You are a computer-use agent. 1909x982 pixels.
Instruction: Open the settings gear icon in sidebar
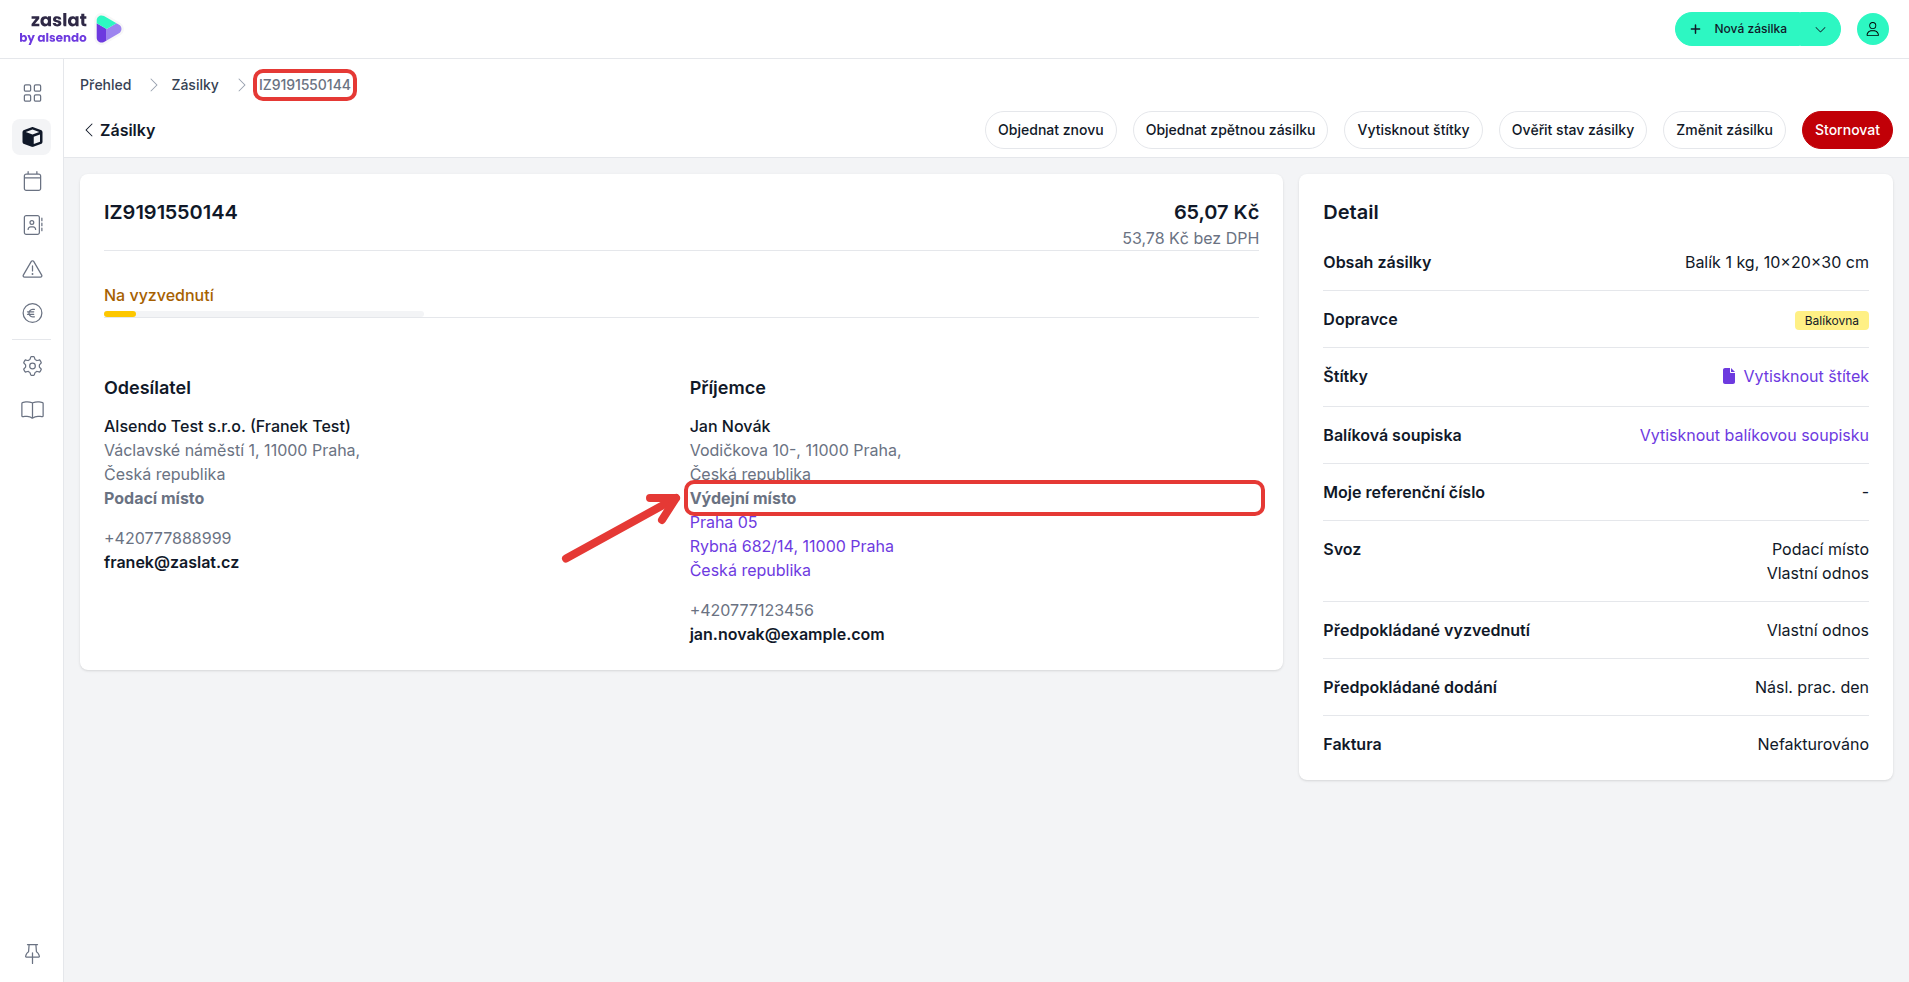tap(32, 366)
